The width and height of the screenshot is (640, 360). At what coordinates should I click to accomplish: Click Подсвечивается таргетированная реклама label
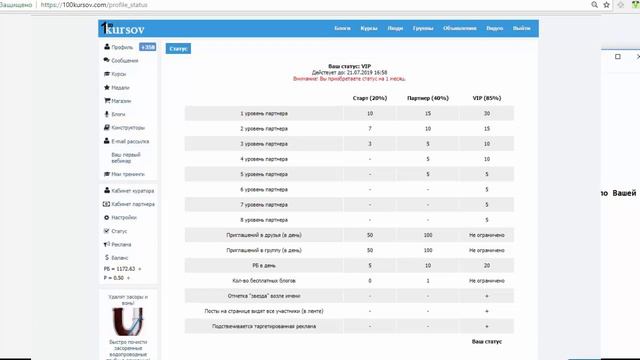pos(264,327)
